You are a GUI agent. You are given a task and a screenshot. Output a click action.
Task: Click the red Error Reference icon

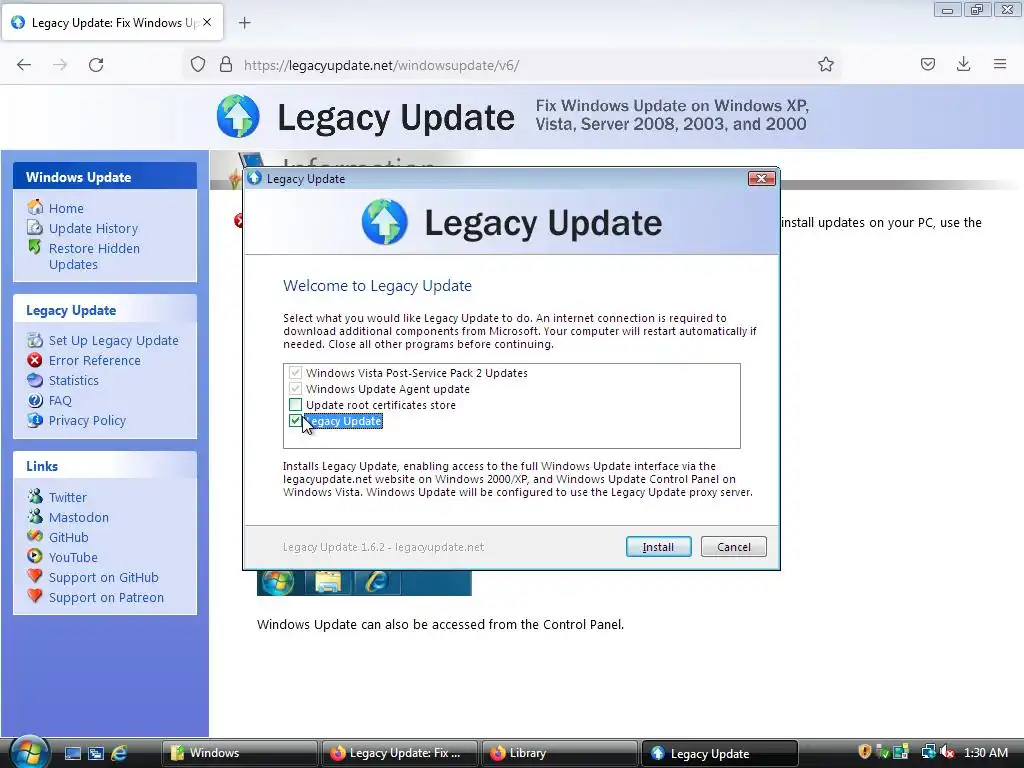pos(35,360)
